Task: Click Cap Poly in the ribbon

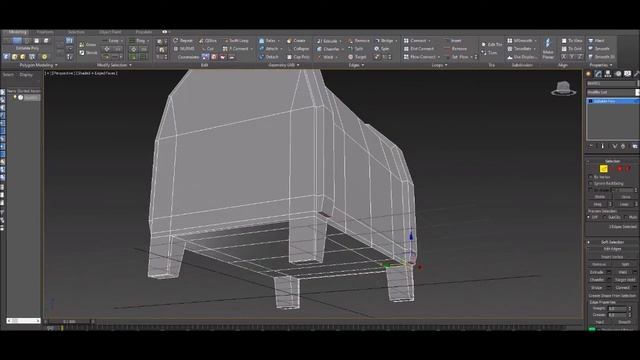Action: 298,57
